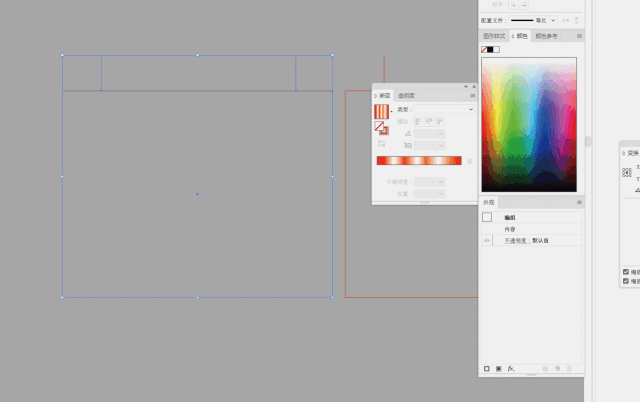Click the 变换 (Transform) panel tab

pyautogui.click(x=631, y=153)
